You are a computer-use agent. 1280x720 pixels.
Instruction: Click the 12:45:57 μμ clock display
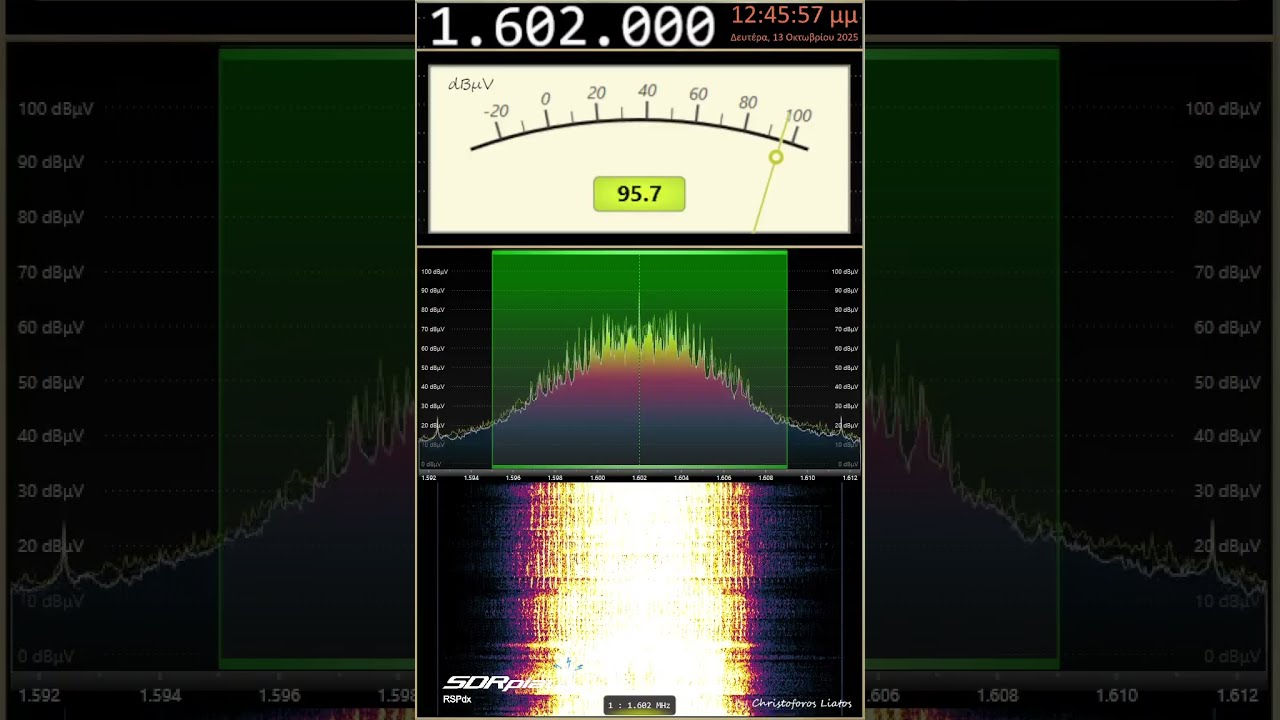pos(794,16)
